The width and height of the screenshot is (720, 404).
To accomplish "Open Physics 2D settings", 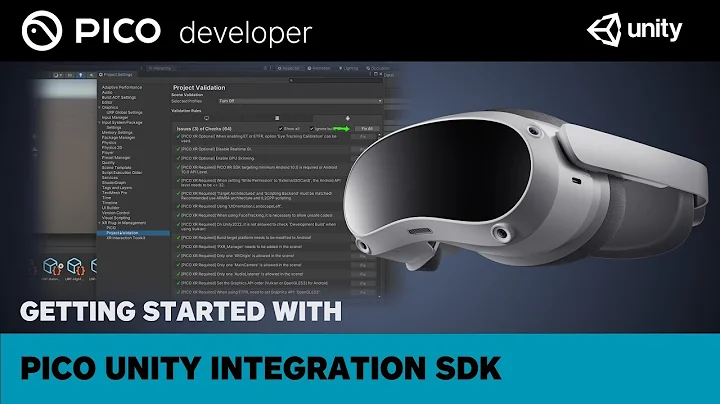I will coord(112,148).
